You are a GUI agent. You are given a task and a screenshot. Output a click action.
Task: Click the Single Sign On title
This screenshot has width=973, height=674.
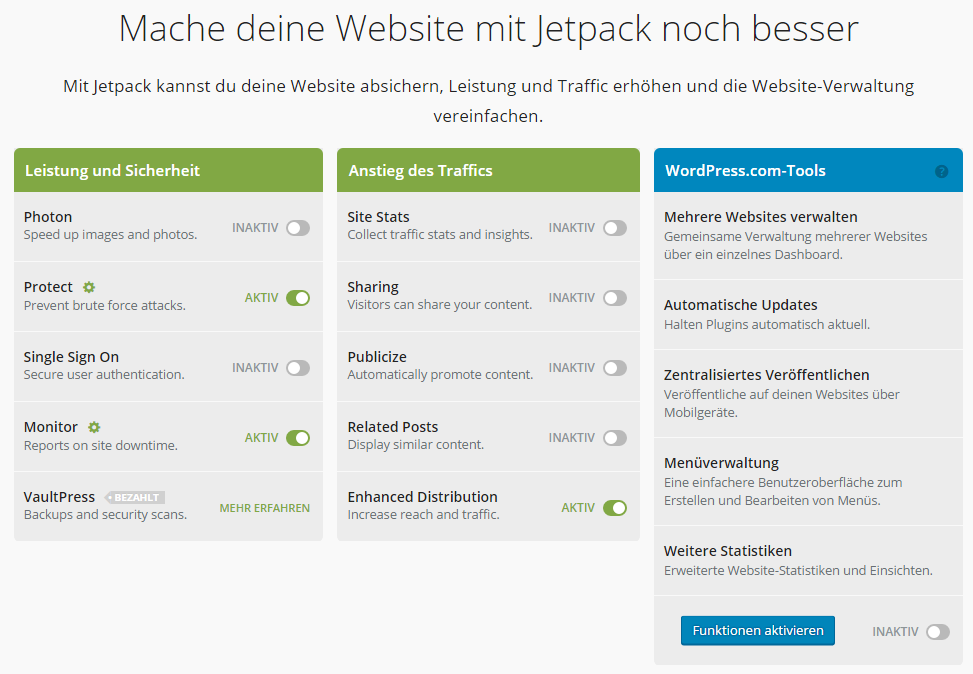click(71, 357)
